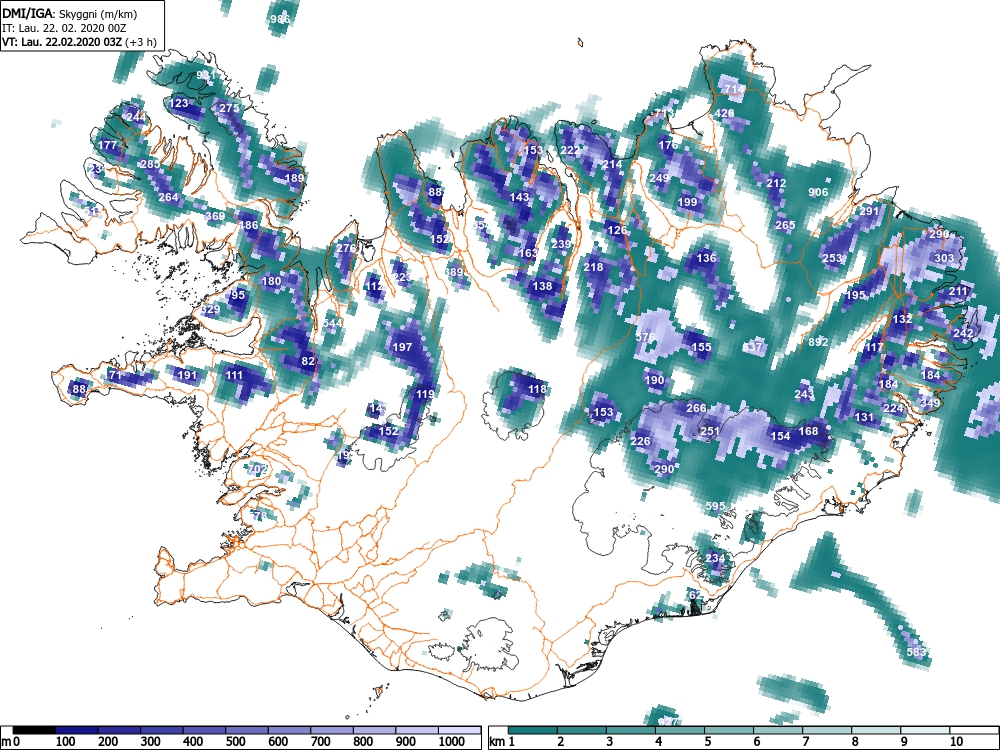This screenshot has width=1000, height=750.
Task: Click the 5 label on the km scale
Action: [x=707, y=742]
